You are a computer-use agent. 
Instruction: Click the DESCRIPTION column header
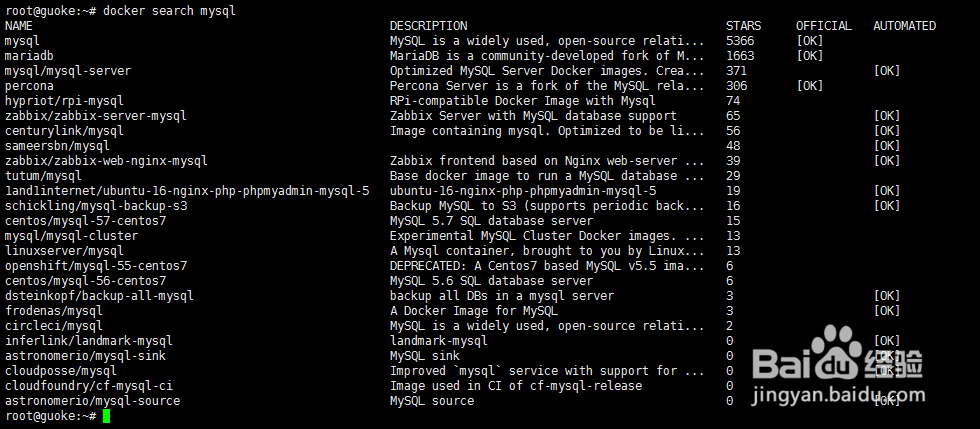(428, 26)
